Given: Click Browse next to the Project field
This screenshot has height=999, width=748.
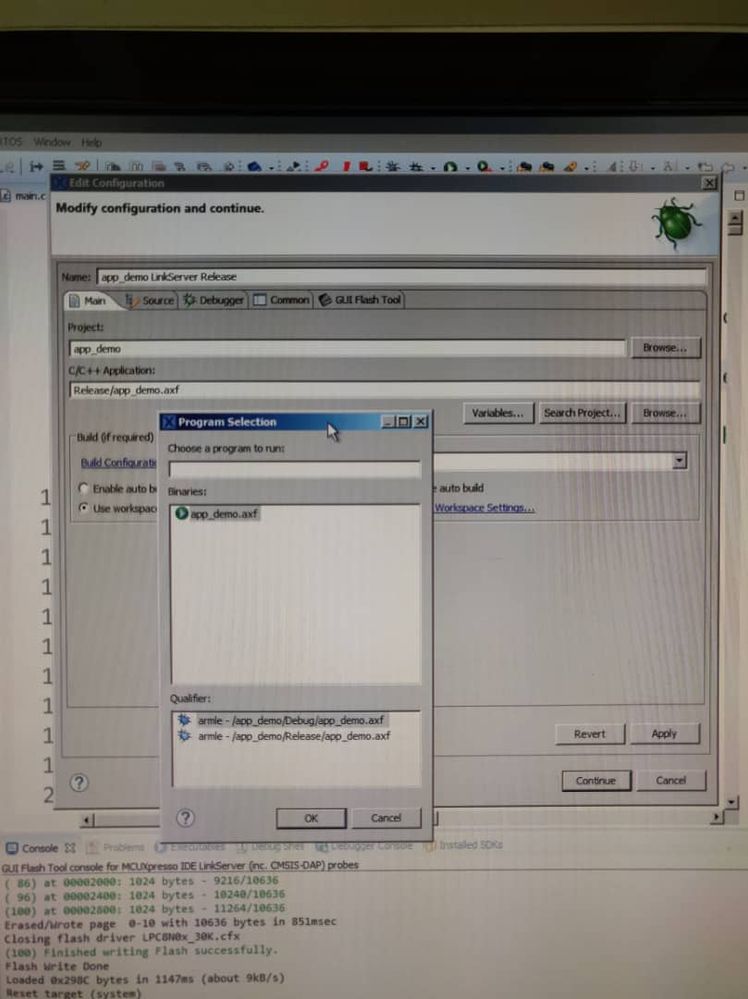Looking at the screenshot, I should tap(665, 347).
